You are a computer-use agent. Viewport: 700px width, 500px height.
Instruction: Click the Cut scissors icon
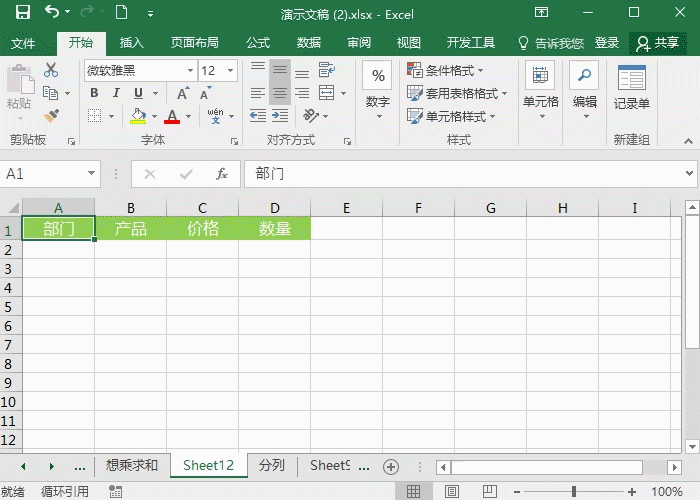pyautogui.click(x=51, y=70)
